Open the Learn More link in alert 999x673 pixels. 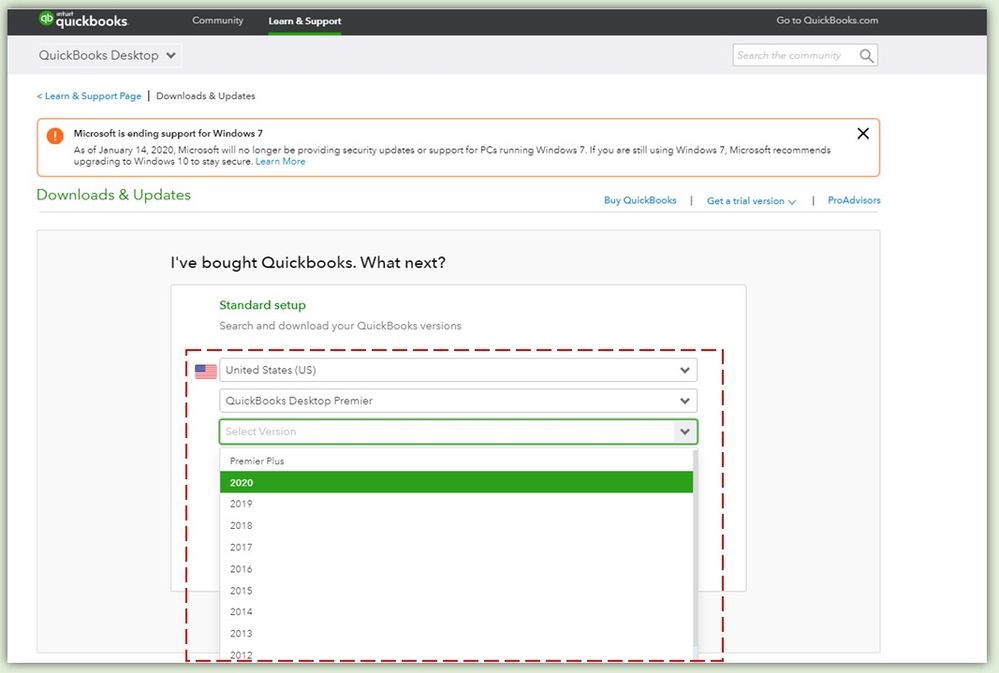tap(280, 162)
